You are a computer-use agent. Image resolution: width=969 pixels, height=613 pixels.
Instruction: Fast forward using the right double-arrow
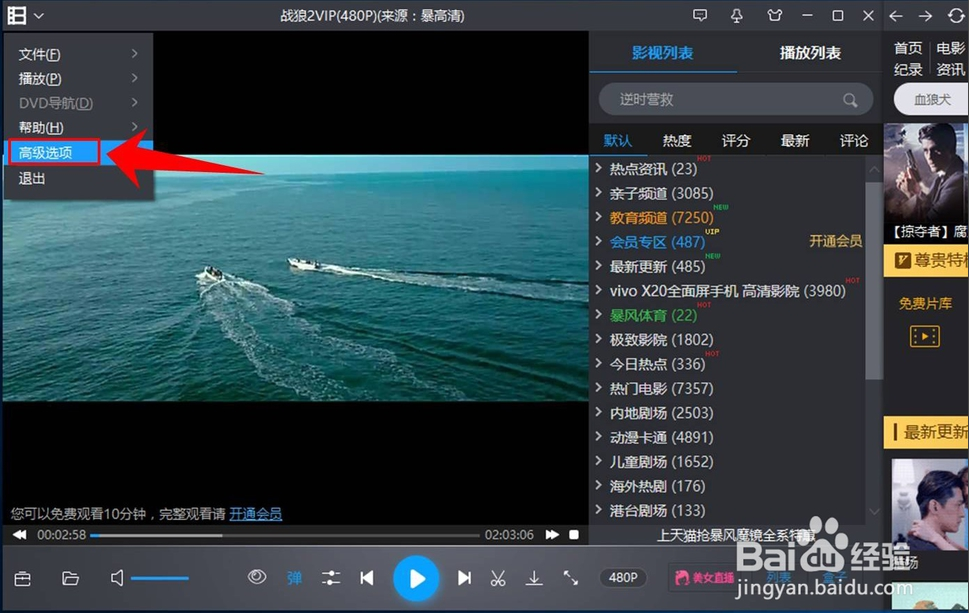552,535
